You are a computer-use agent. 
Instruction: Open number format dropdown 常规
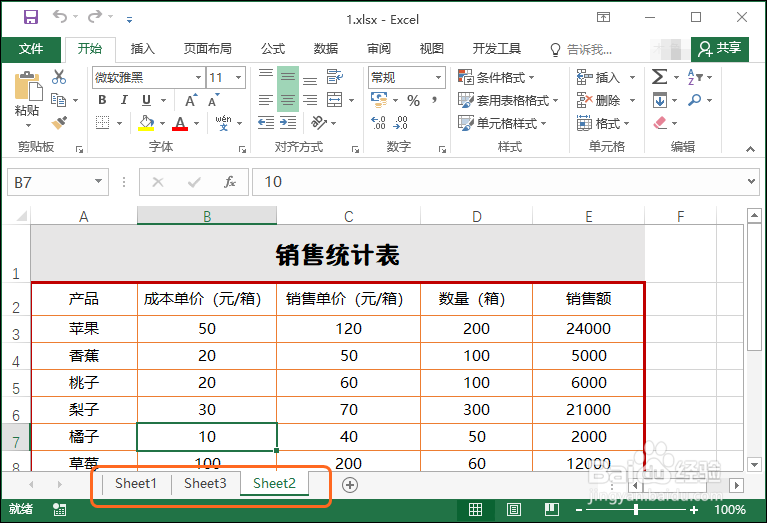pyautogui.click(x=438, y=77)
